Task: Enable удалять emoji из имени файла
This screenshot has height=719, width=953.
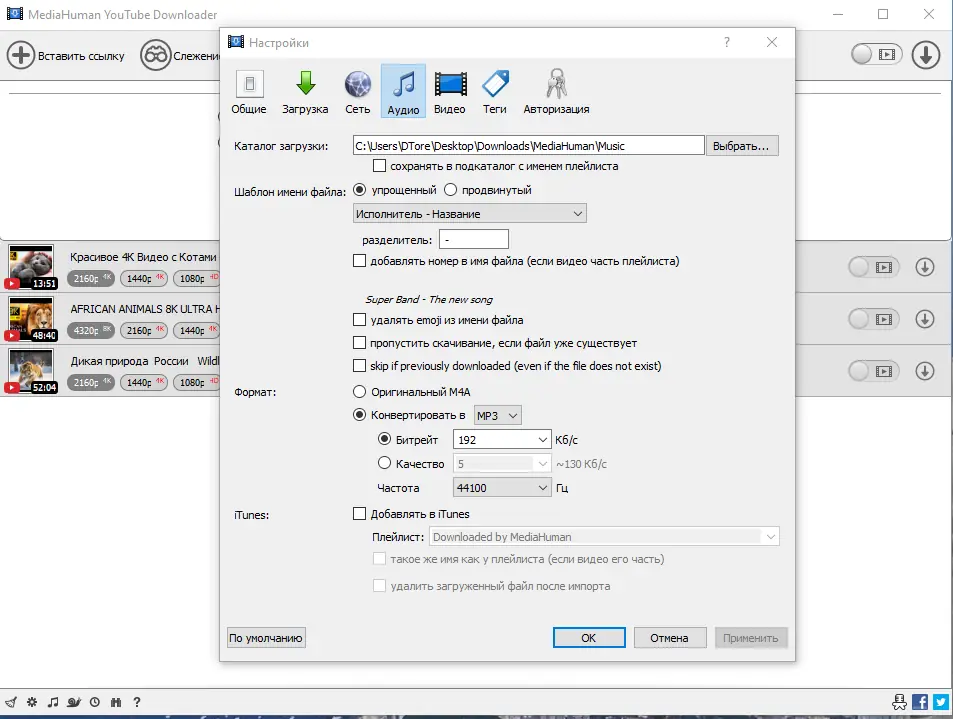Action: point(359,320)
